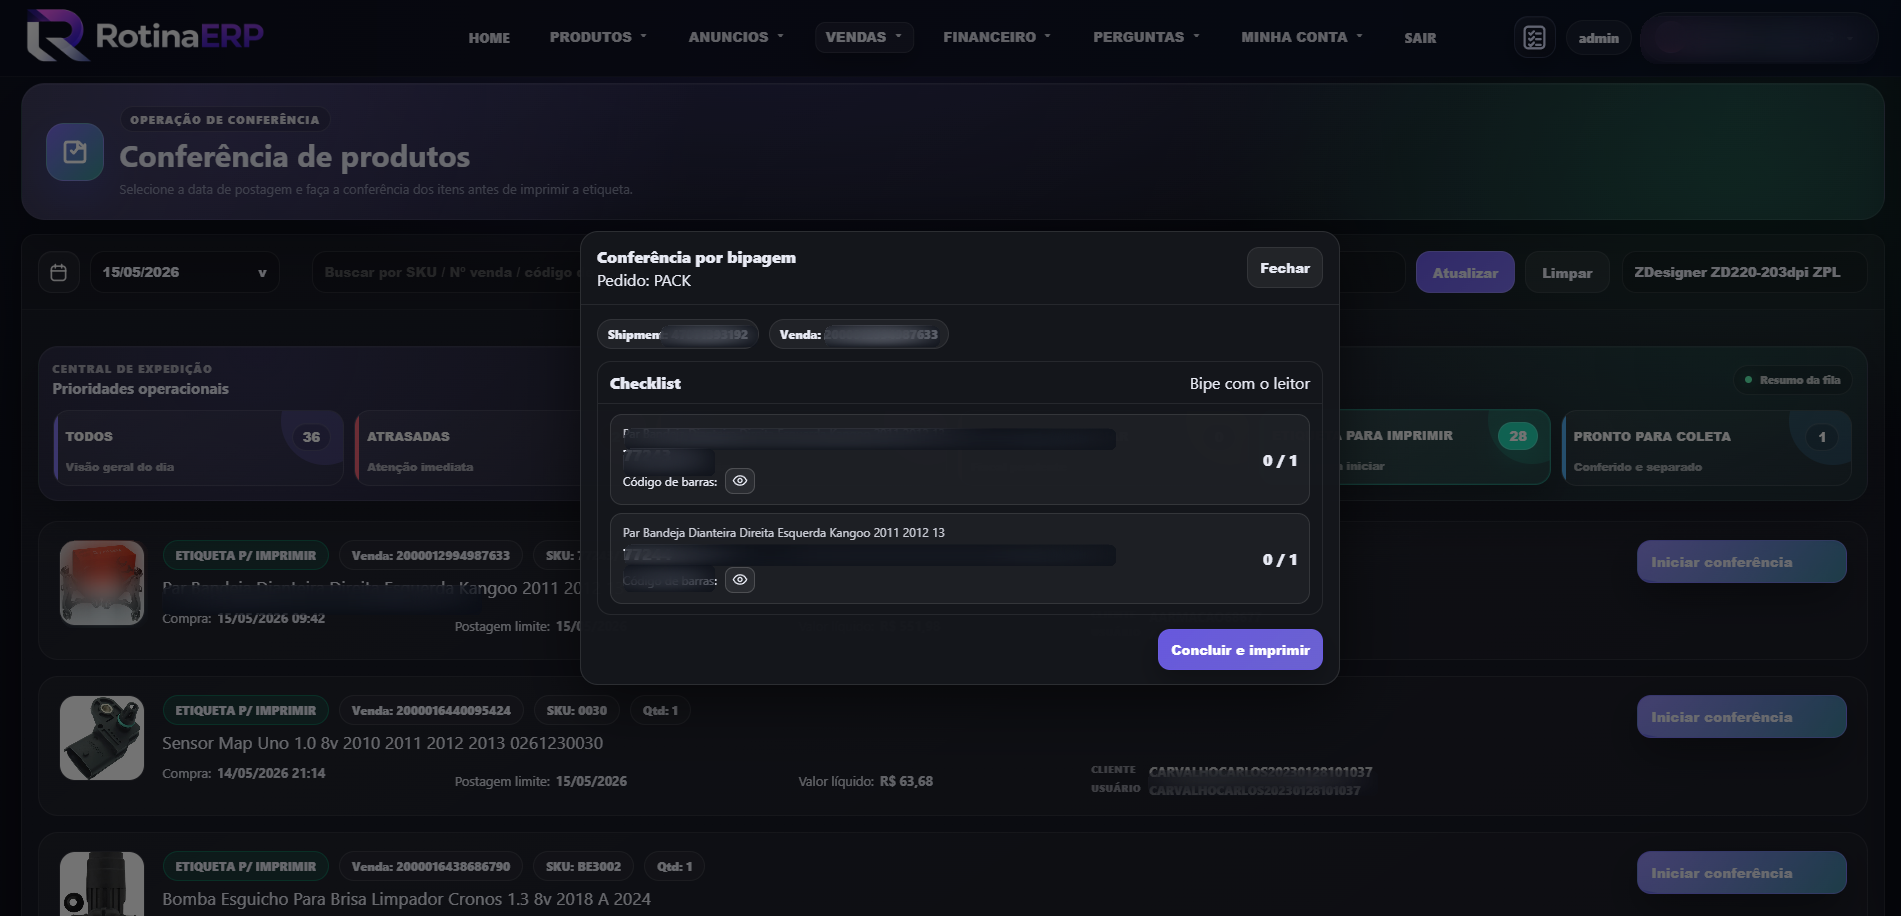Click the Resumo da fila badge
This screenshot has height=916, width=1901.
pos(1792,380)
